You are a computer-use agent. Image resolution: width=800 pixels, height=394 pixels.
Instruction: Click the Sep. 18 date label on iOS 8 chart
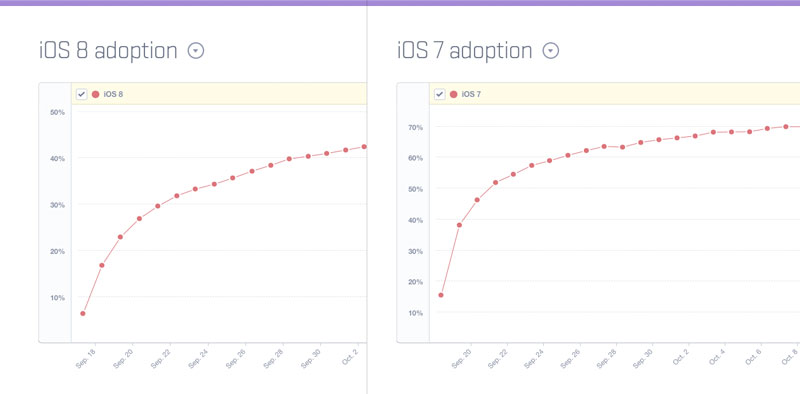86,359
